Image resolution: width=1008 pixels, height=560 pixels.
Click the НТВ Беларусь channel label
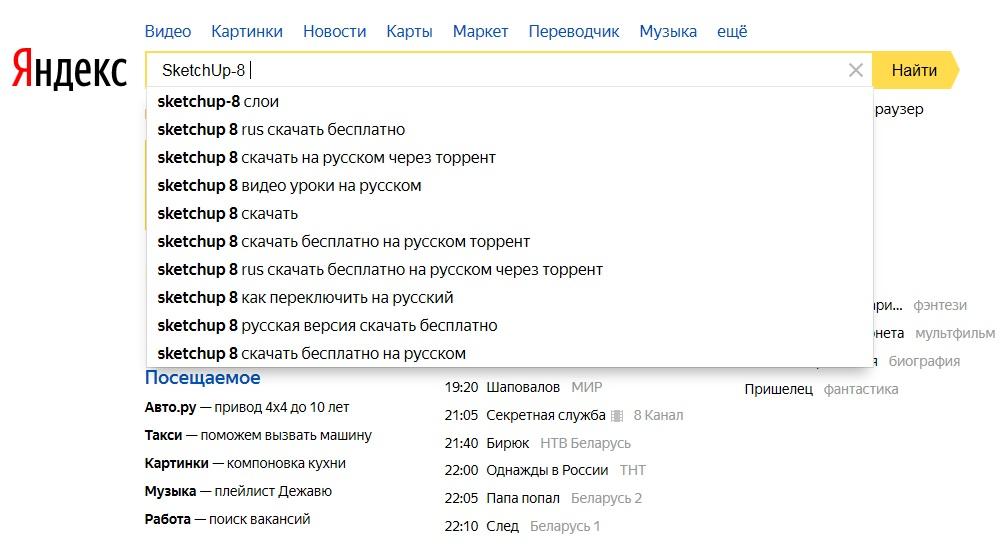click(x=586, y=443)
